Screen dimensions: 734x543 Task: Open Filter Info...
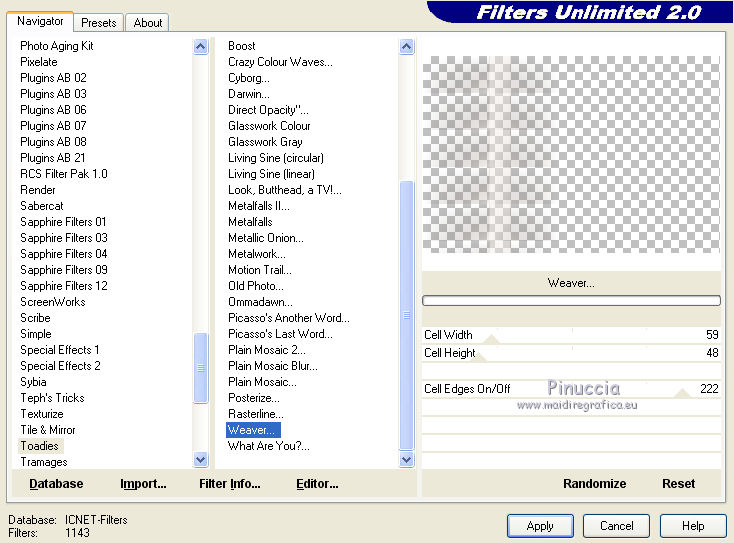229,484
